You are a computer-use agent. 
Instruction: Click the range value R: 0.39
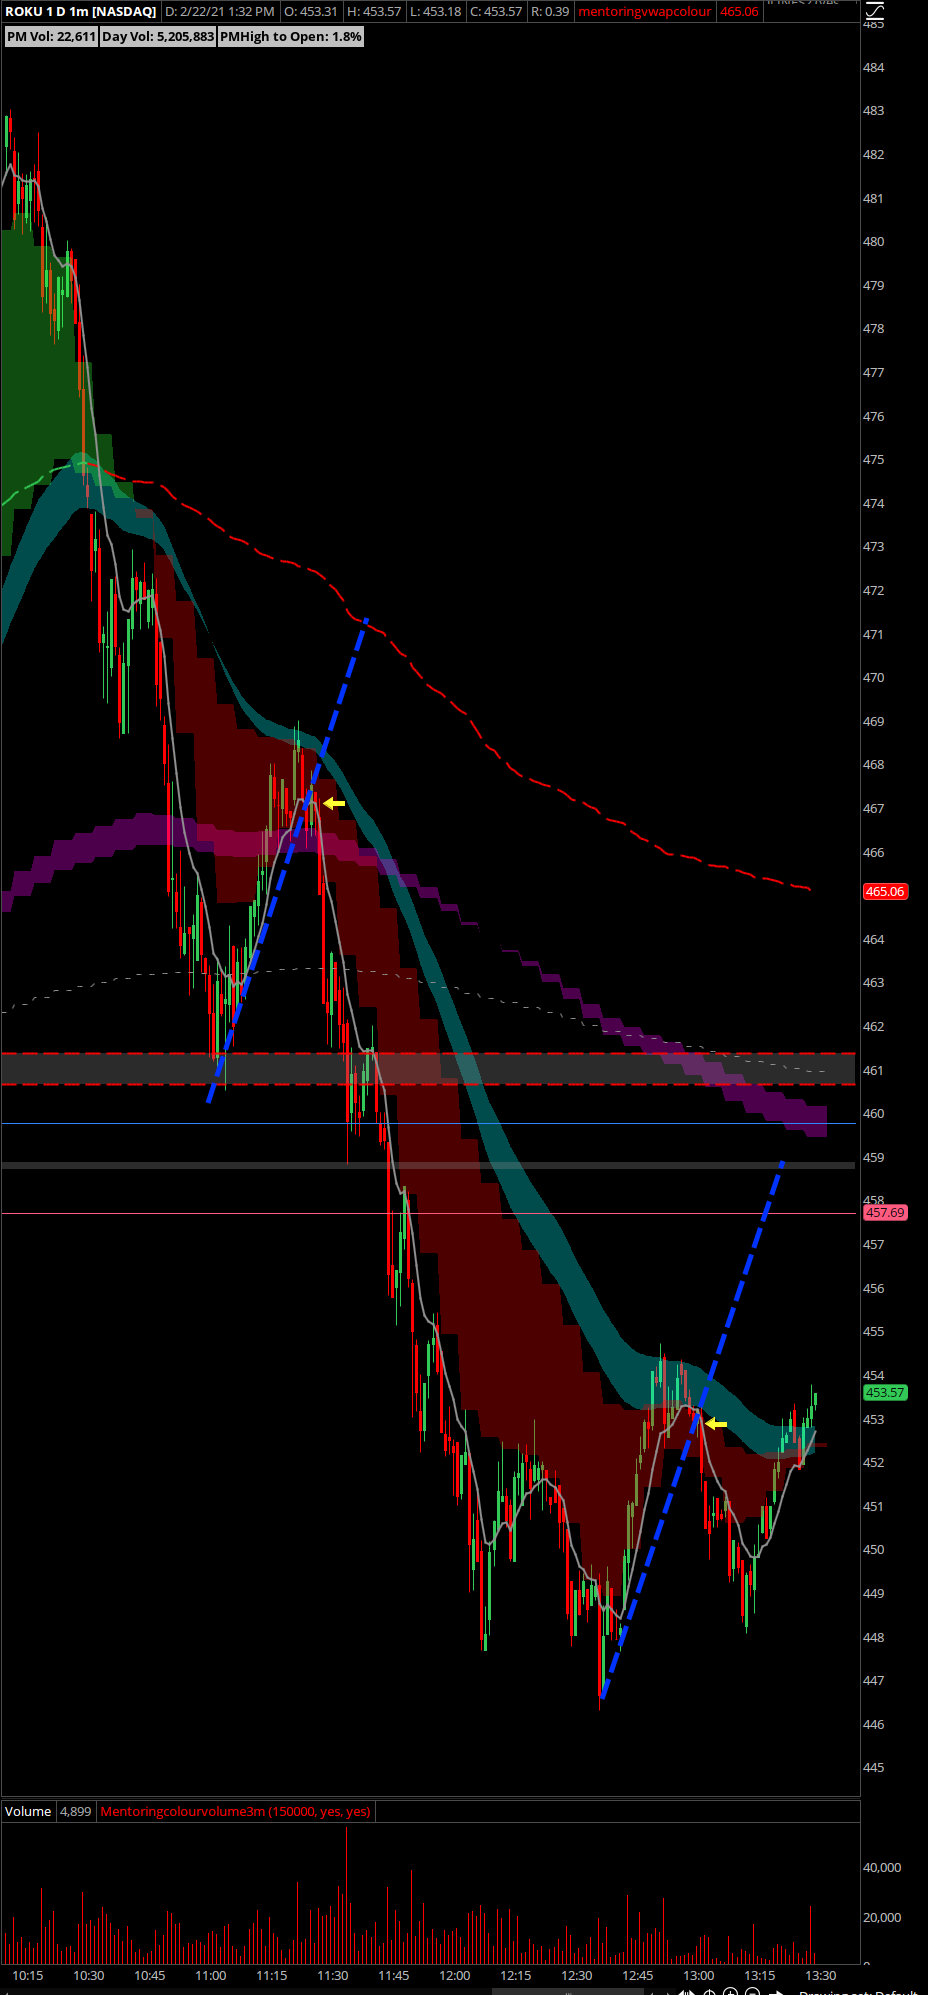coord(550,12)
